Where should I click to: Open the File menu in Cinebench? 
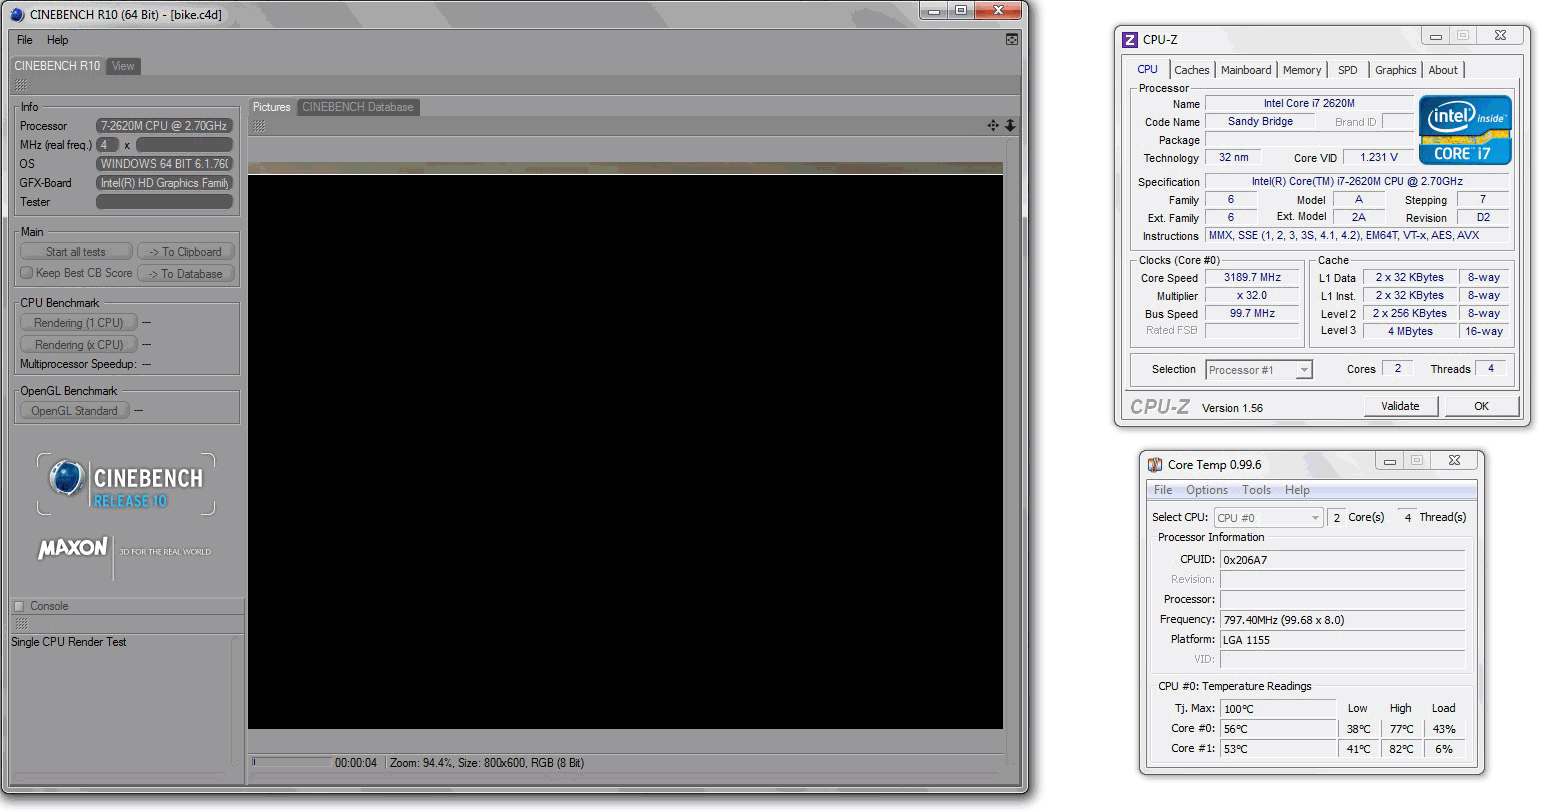tap(25, 40)
